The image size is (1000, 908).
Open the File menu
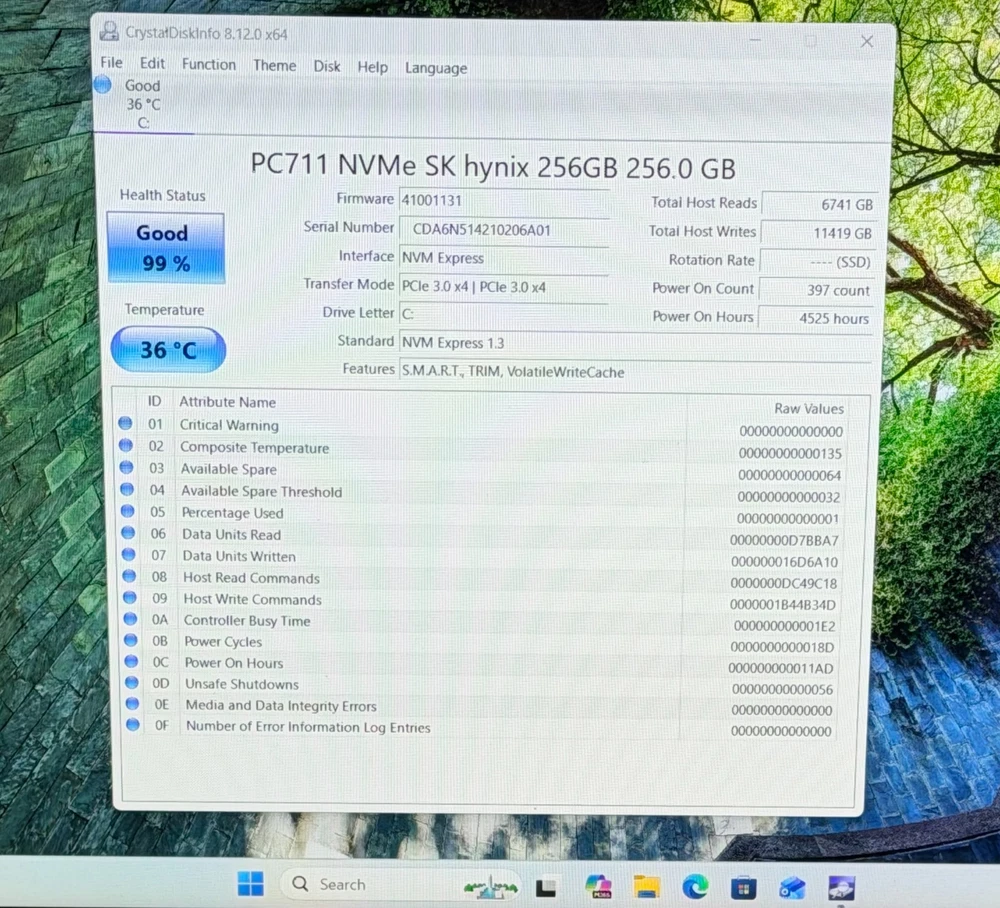click(111, 63)
